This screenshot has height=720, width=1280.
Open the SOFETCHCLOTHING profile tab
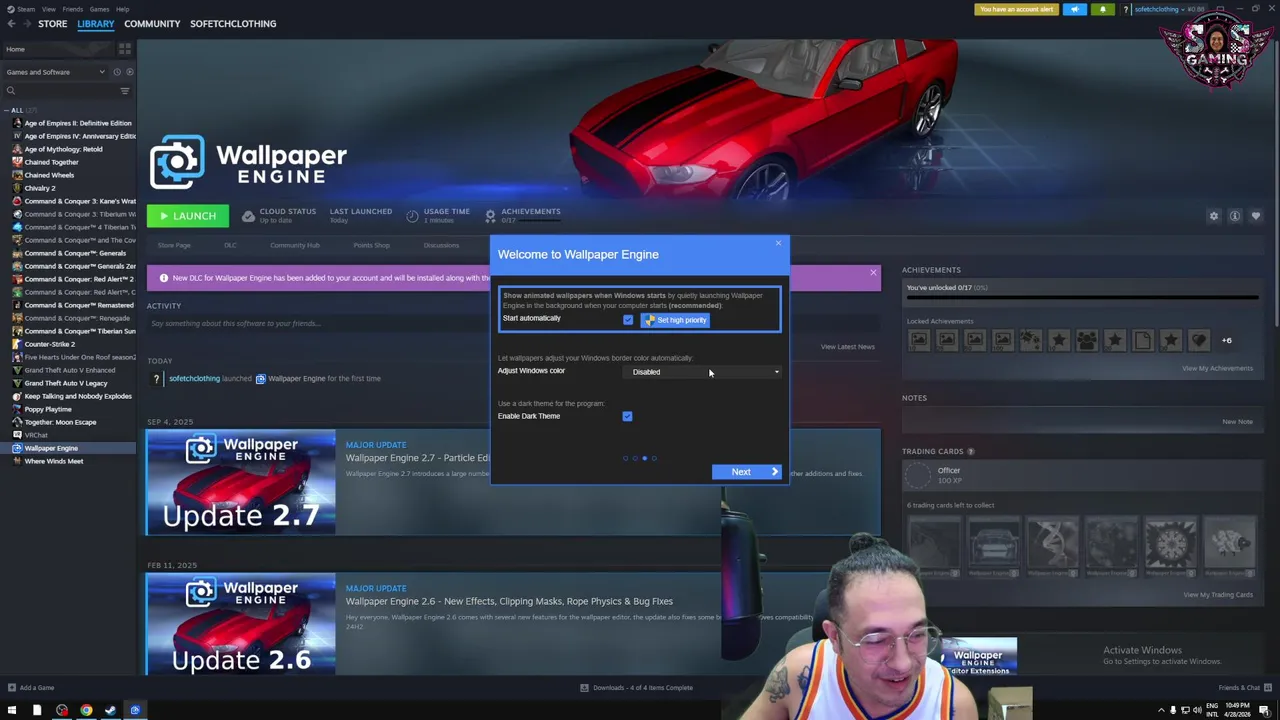[233, 23]
